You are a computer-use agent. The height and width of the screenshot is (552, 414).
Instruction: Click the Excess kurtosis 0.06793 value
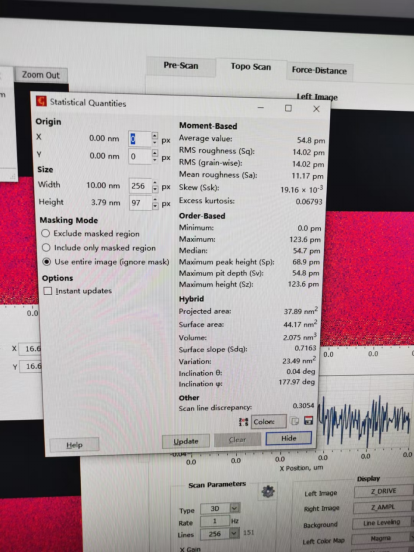(x=309, y=202)
